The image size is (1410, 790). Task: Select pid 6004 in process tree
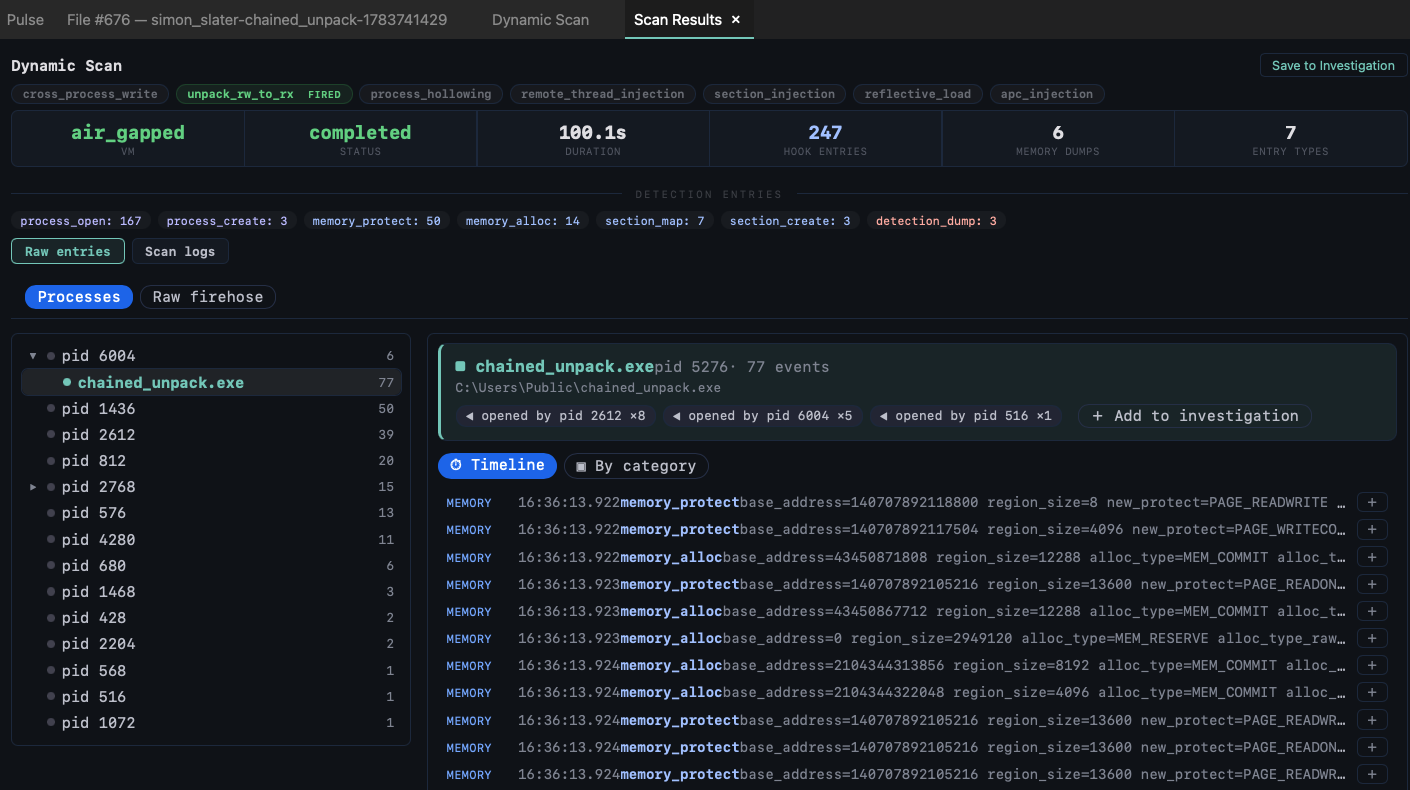211,356
